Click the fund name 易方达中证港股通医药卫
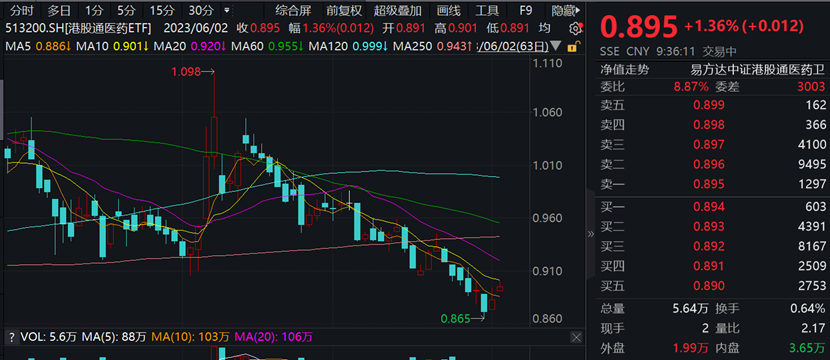The height and width of the screenshot is (360, 830). click(x=758, y=69)
